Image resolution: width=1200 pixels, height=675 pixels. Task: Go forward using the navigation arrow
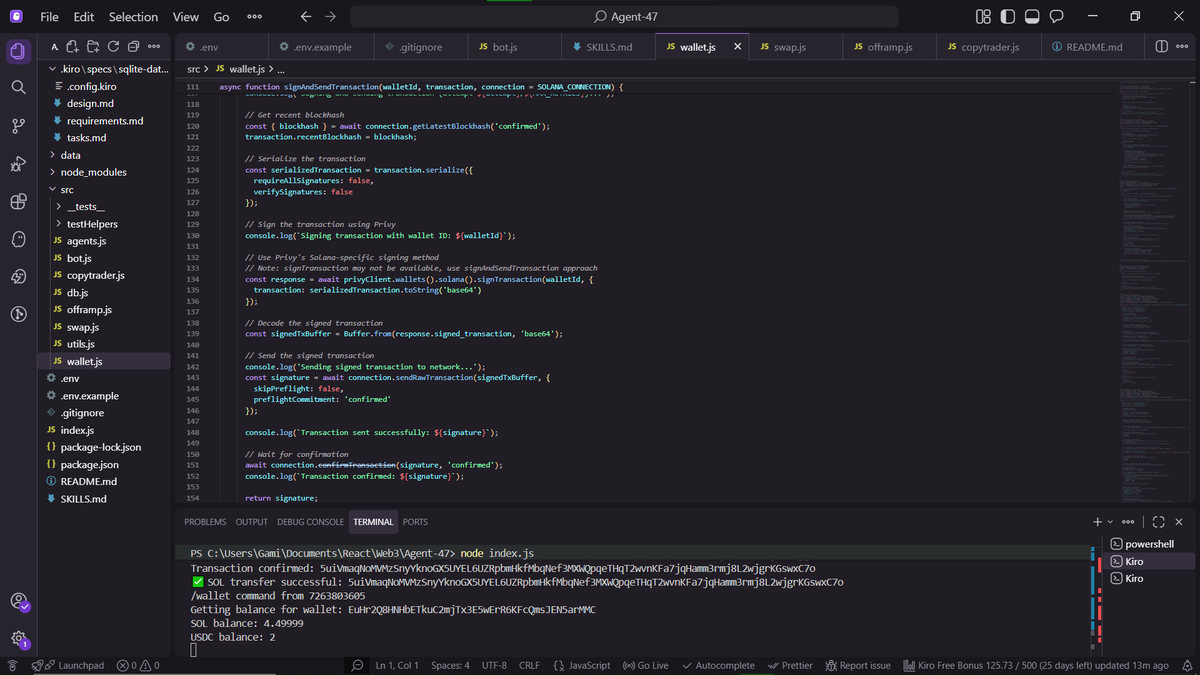coord(331,16)
